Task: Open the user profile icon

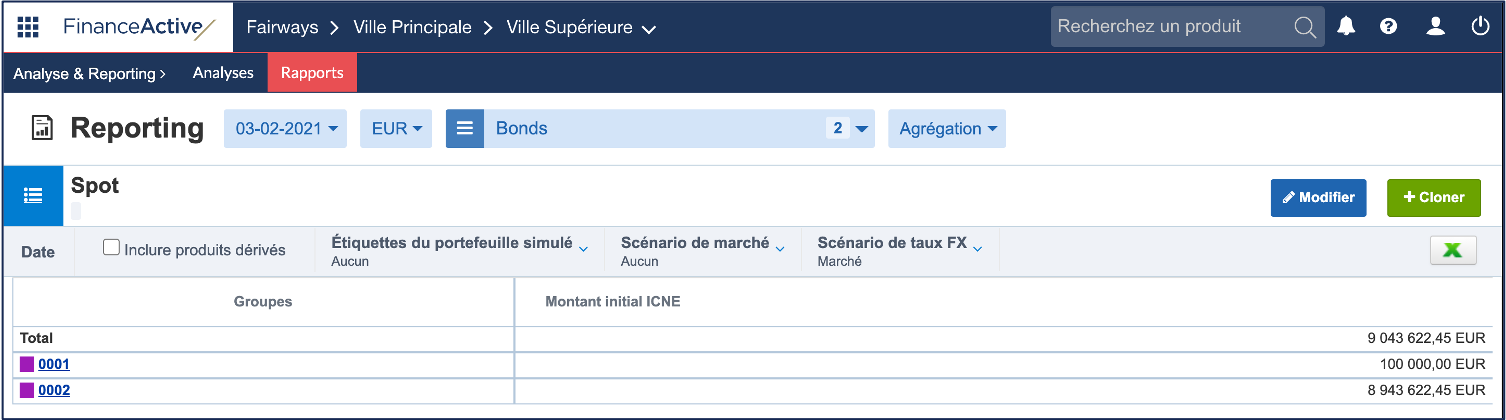Action: click(1436, 27)
